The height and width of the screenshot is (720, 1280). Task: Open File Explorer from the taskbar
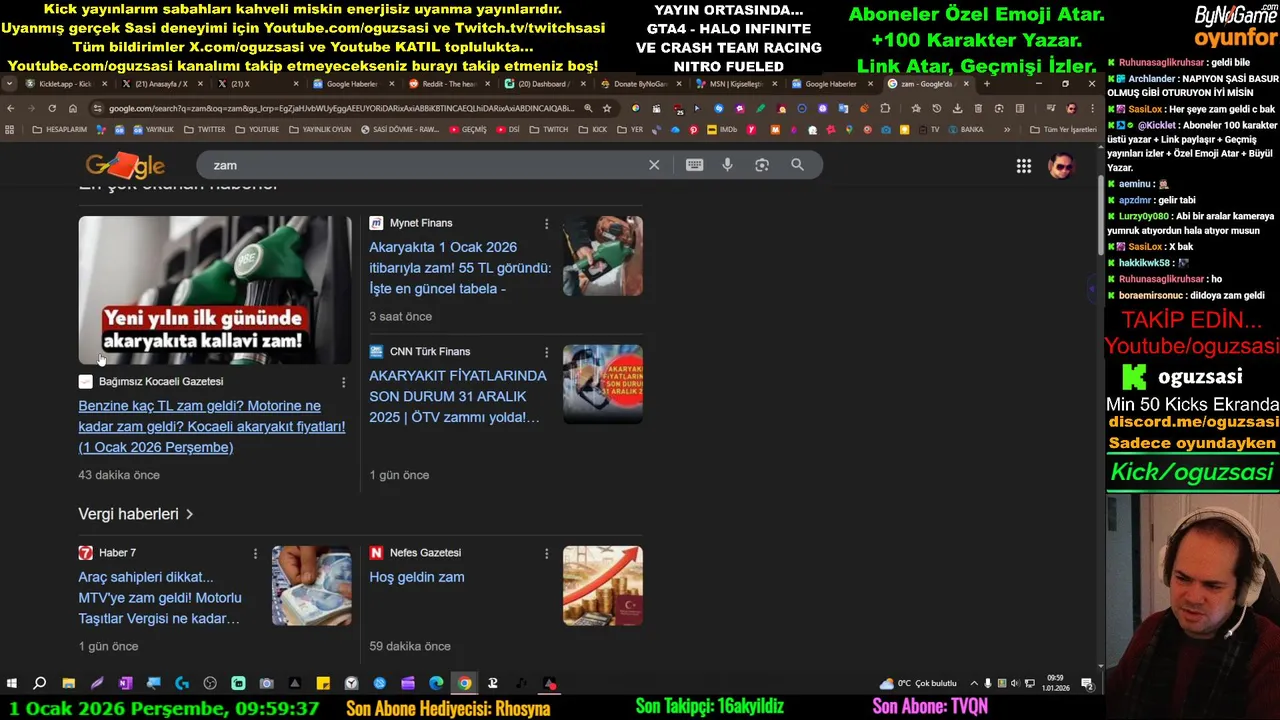(68, 683)
